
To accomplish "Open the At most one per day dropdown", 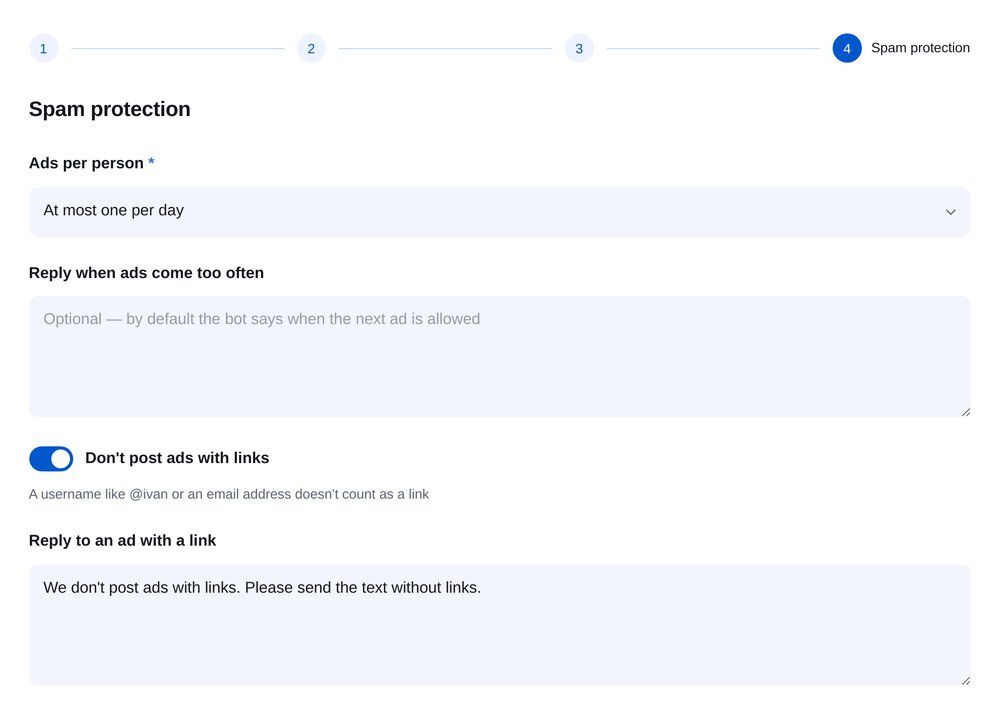I will [500, 212].
